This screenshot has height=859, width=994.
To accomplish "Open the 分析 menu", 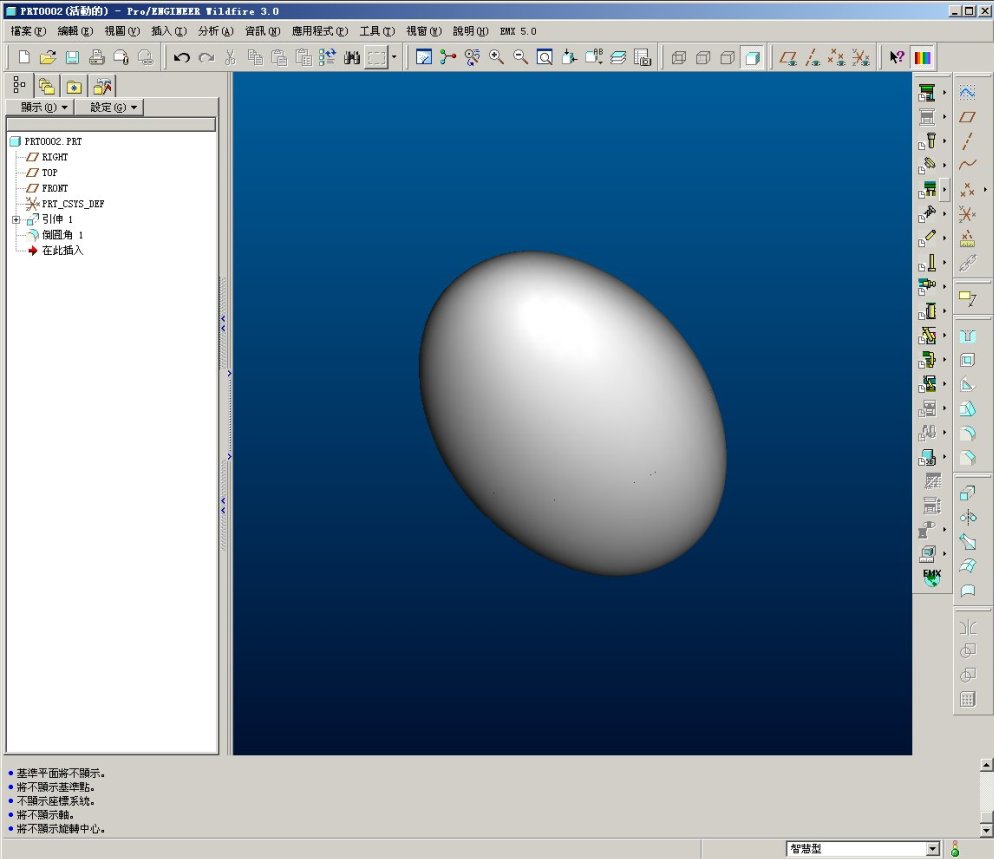I will 216,31.
